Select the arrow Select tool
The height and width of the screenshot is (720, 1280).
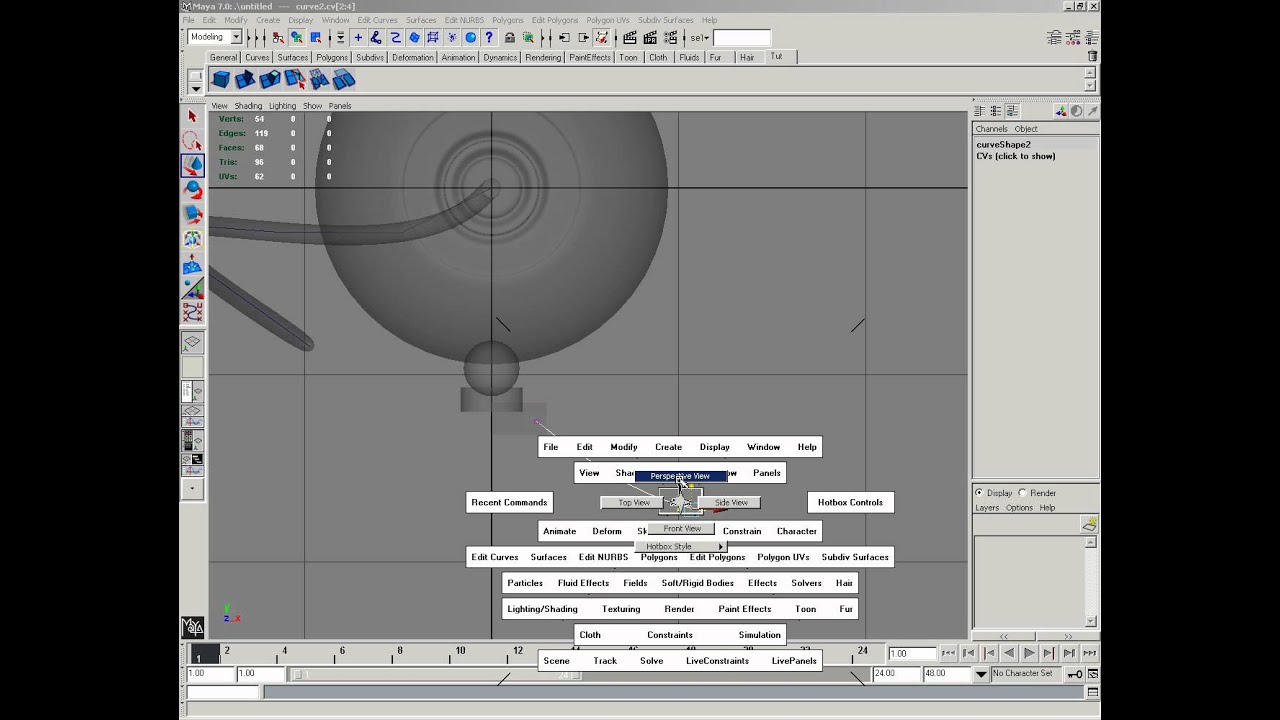(x=193, y=117)
